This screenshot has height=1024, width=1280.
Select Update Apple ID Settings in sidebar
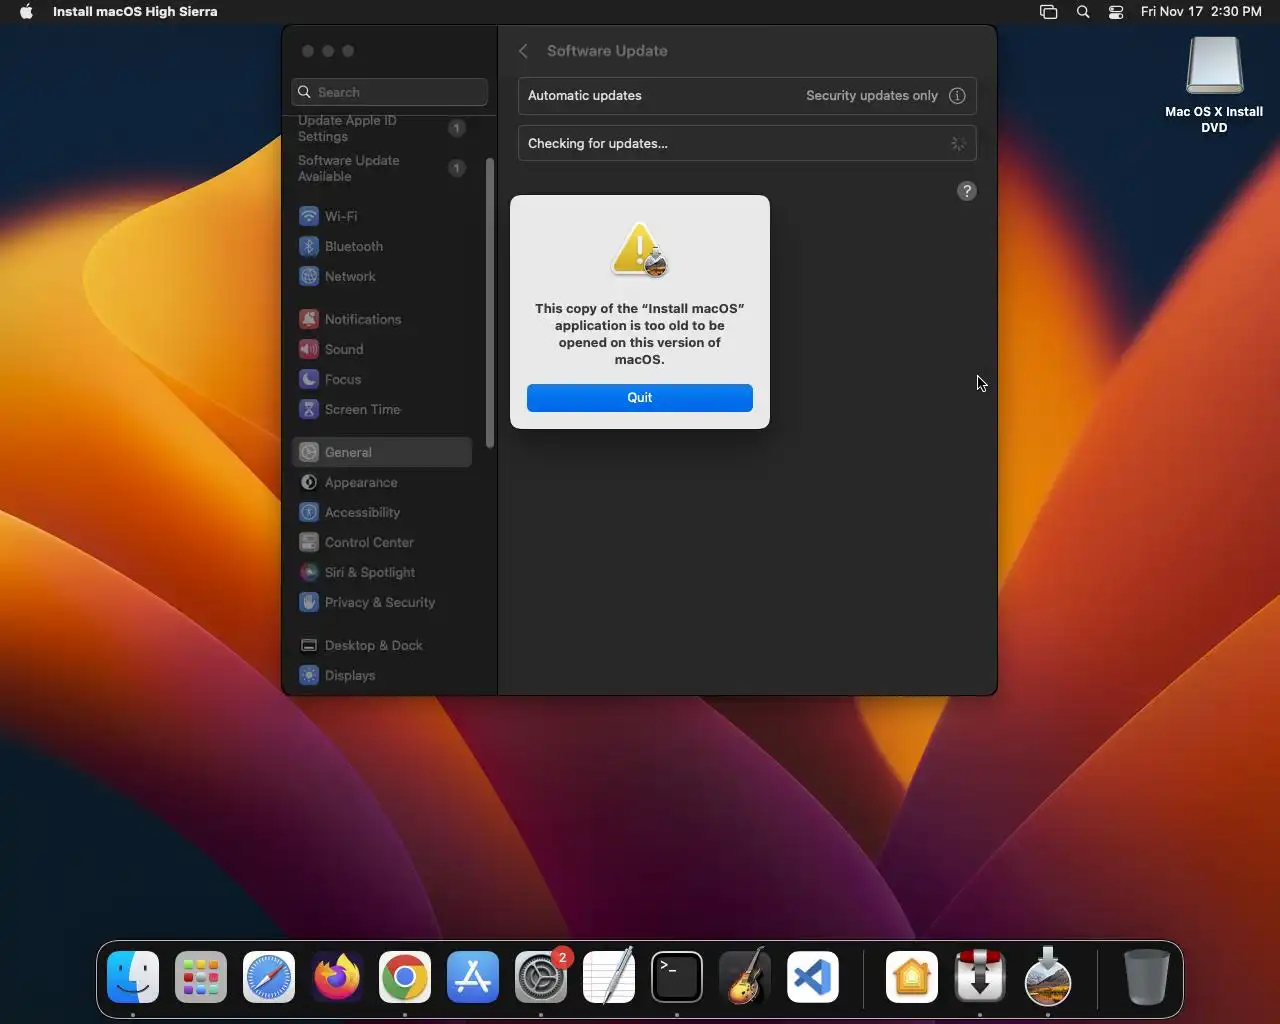coord(381,128)
